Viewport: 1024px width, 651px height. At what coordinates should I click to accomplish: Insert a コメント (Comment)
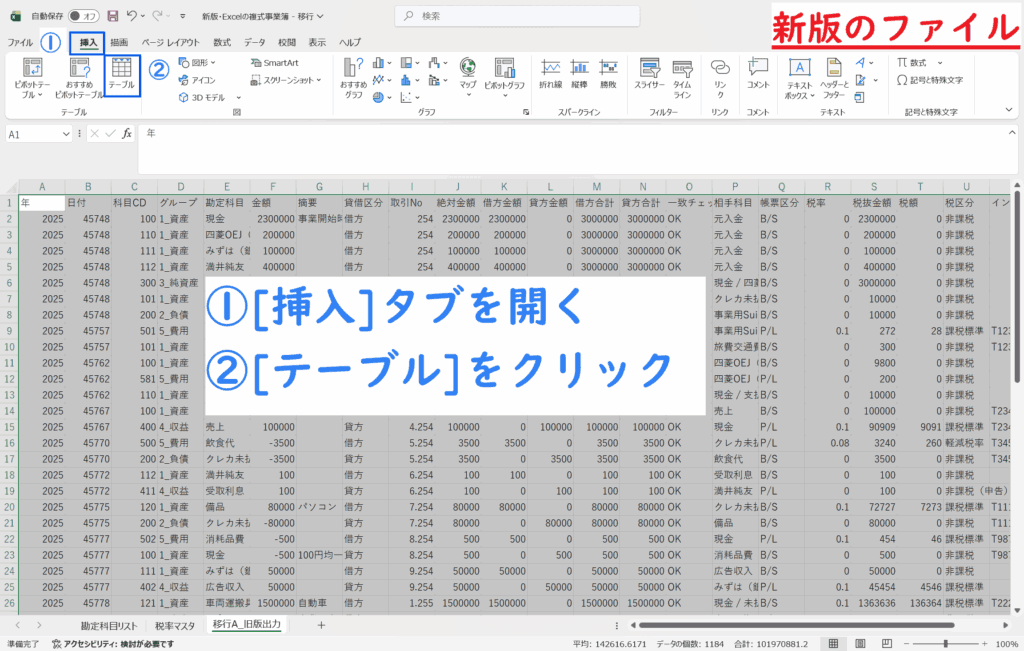[x=758, y=74]
